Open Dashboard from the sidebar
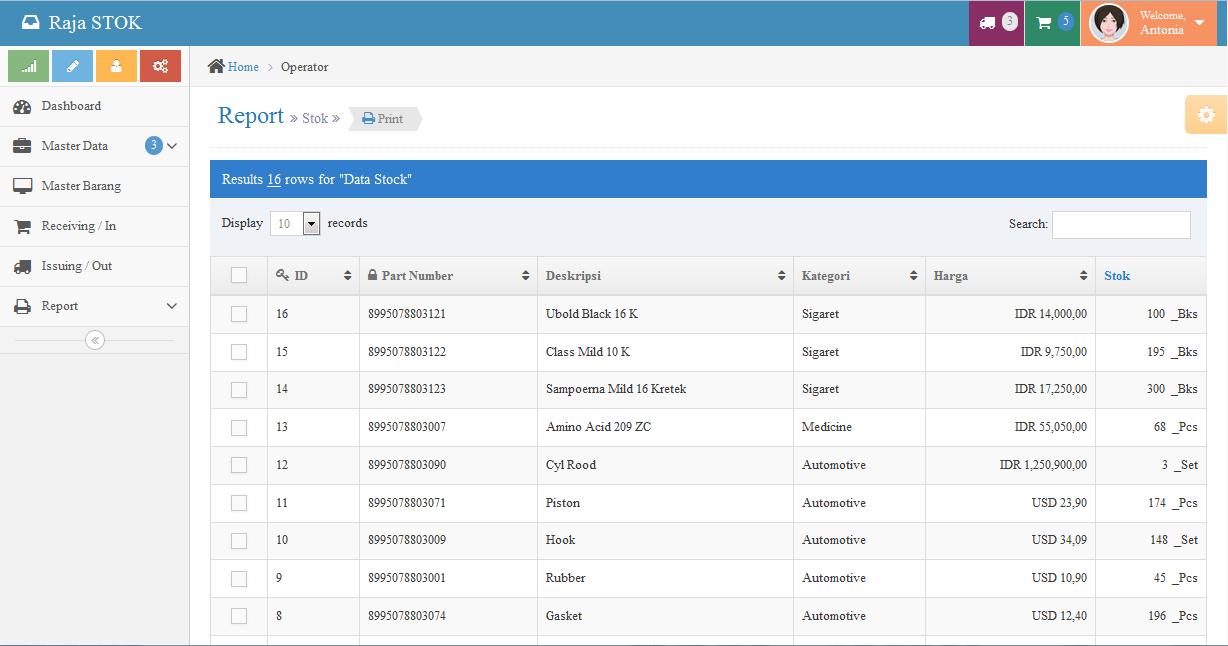 94,106
